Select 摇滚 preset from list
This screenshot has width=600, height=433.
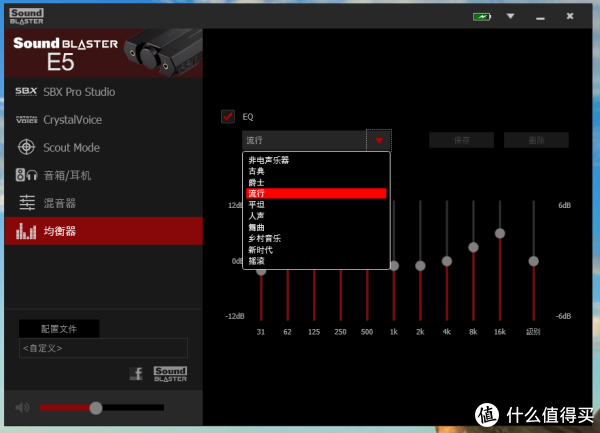[x=316, y=261]
